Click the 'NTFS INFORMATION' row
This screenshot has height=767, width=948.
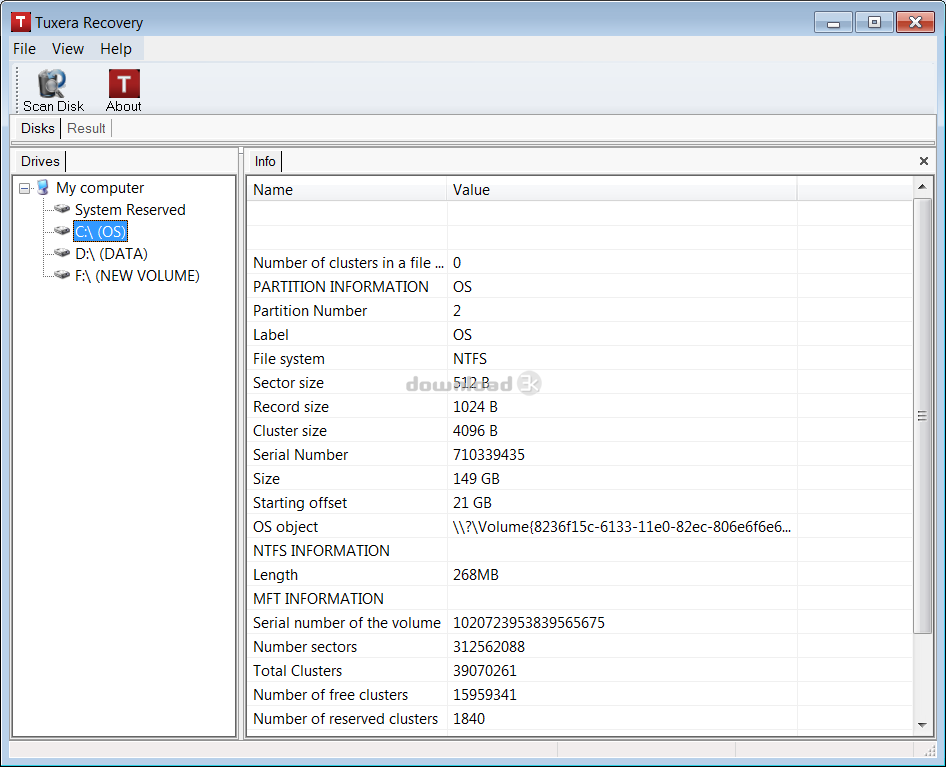(579, 551)
